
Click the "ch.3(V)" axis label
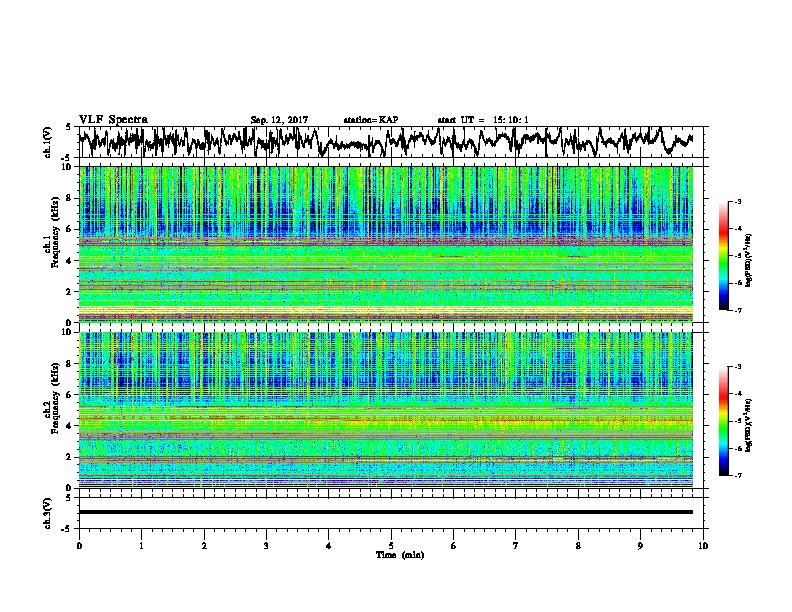48,513
